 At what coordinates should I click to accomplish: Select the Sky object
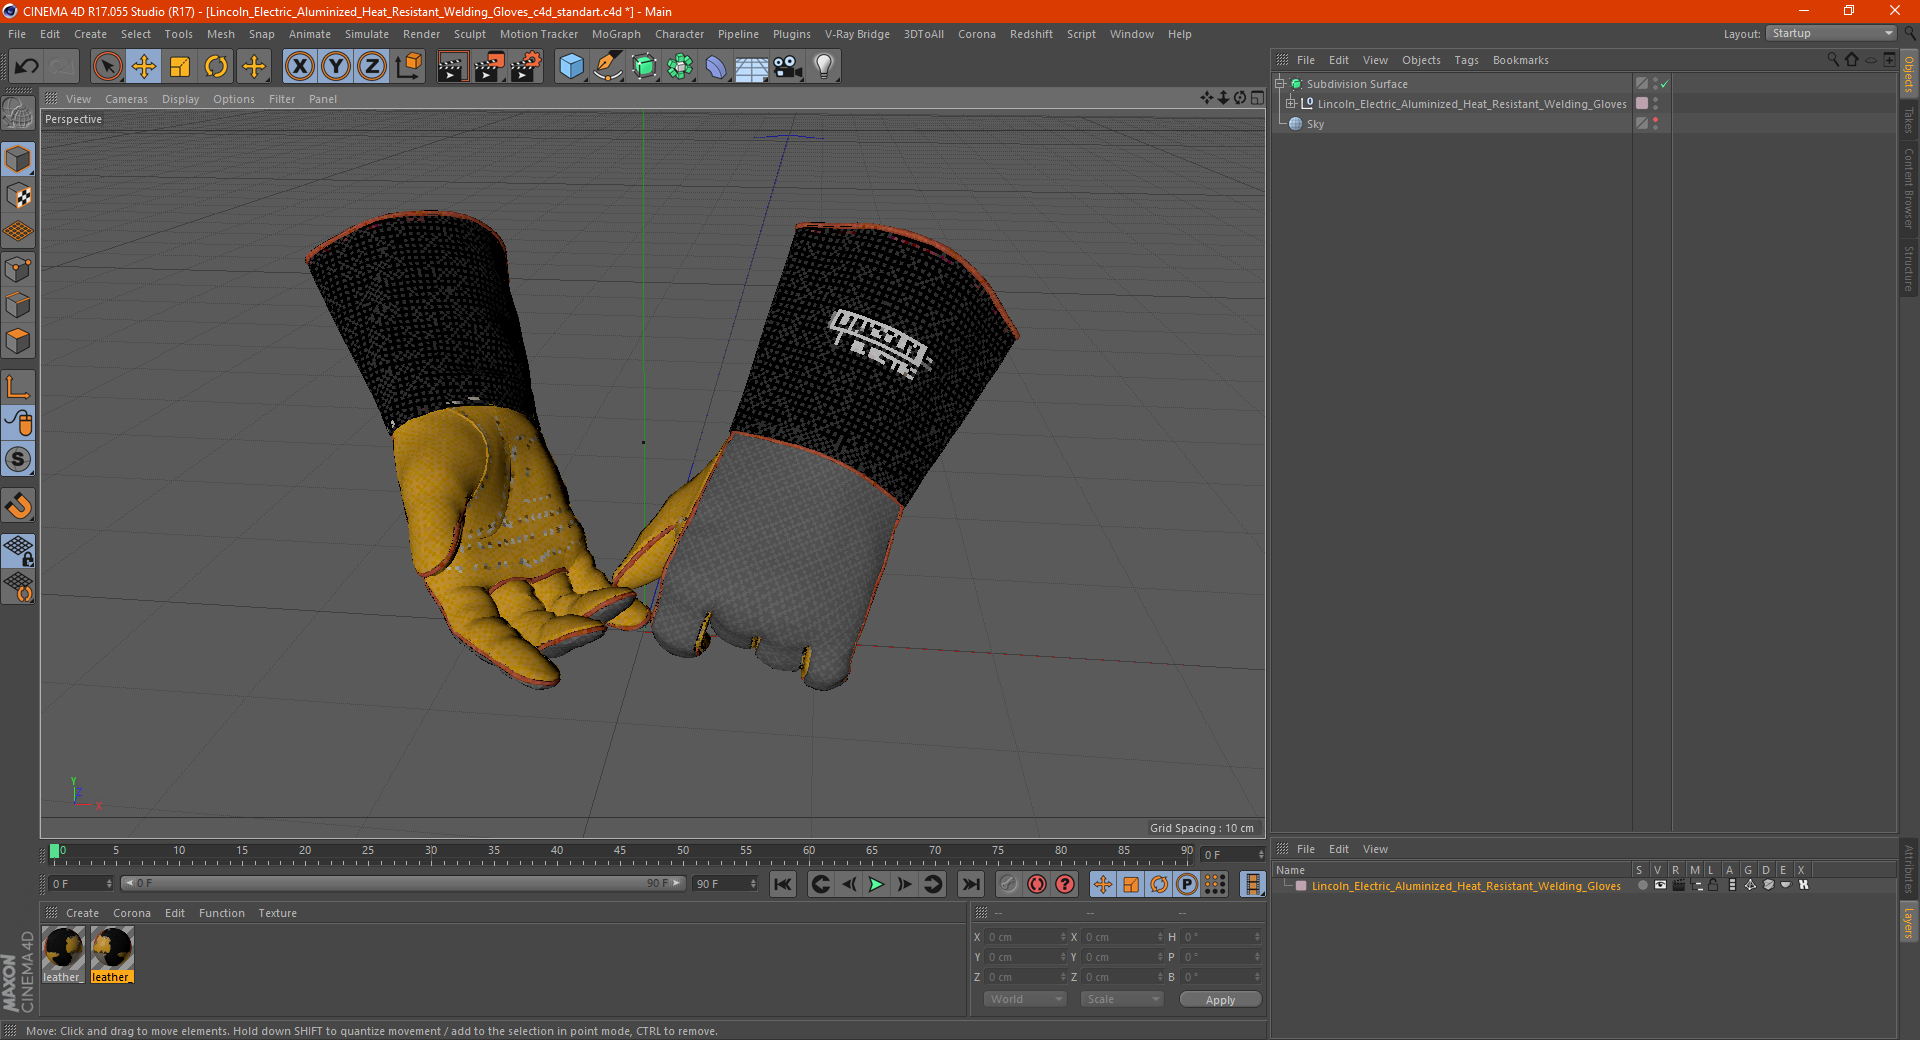pos(1315,124)
